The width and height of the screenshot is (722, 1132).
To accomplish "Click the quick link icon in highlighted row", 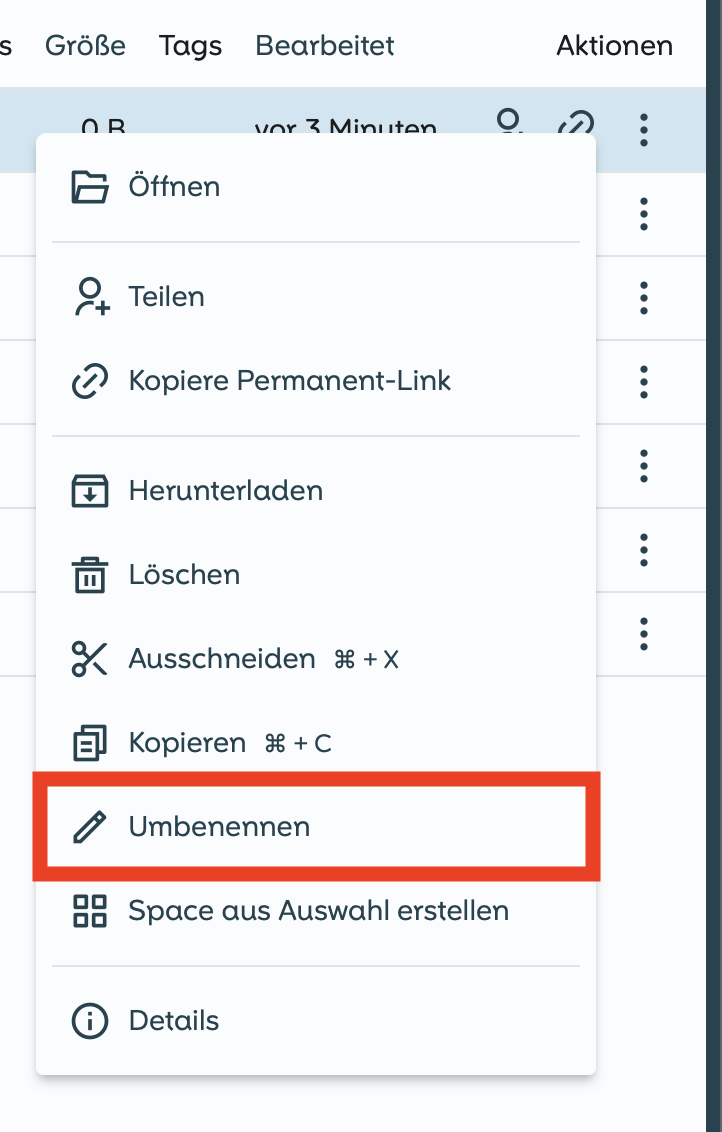I will pyautogui.click(x=576, y=125).
